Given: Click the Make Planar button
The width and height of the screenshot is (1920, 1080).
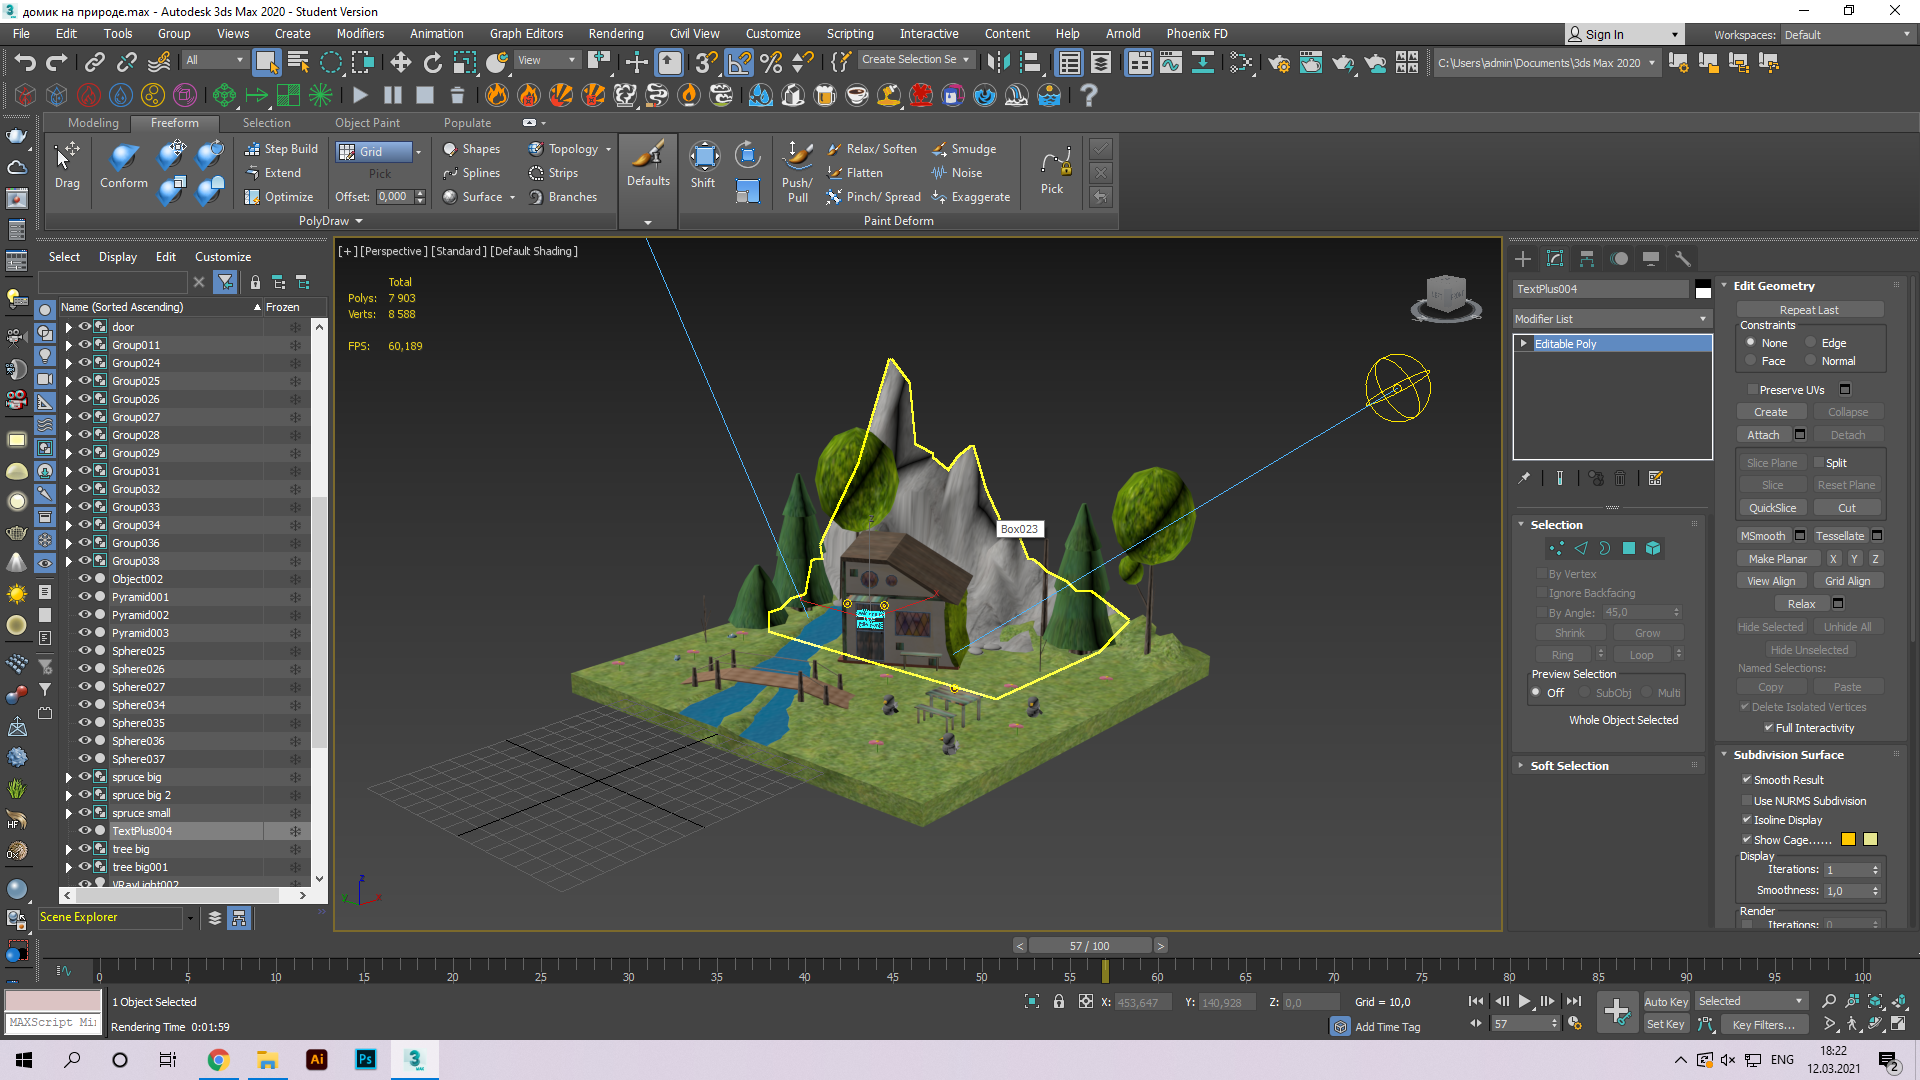Looking at the screenshot, I should [x=1777, y=559].
